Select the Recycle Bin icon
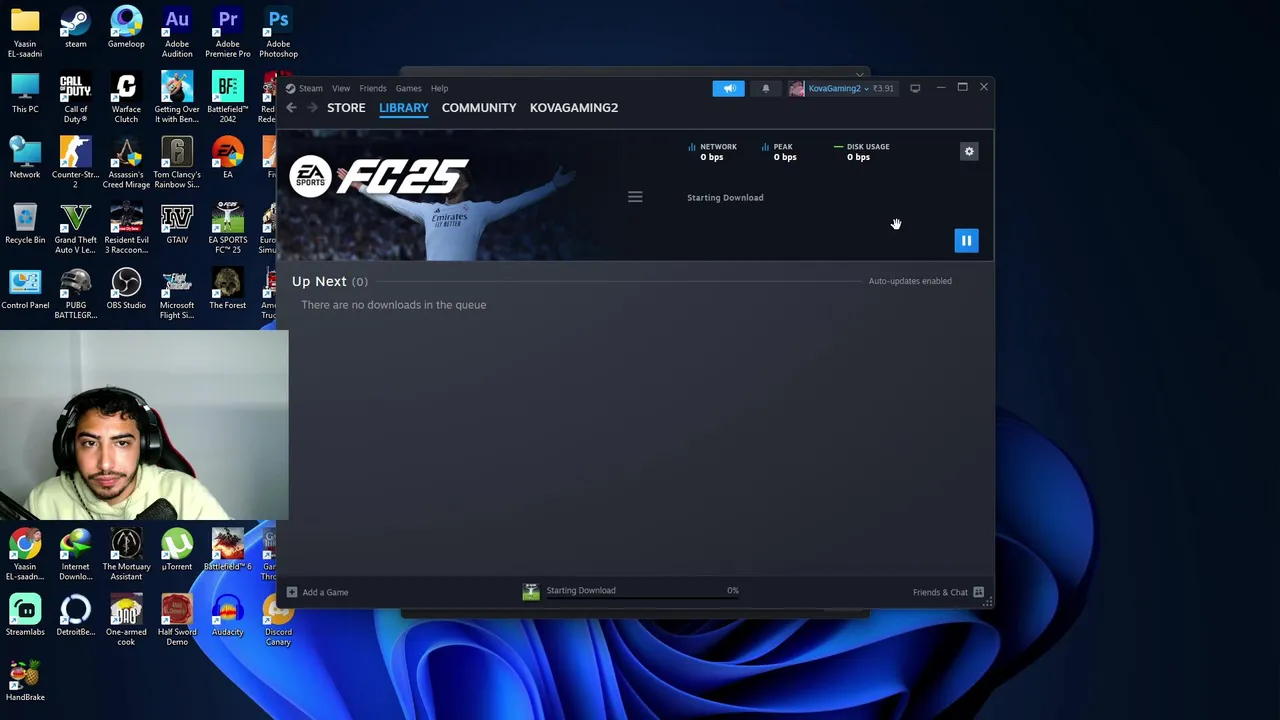The height and width of the screenshot is (720, 1280). click(x=25, y=223)
